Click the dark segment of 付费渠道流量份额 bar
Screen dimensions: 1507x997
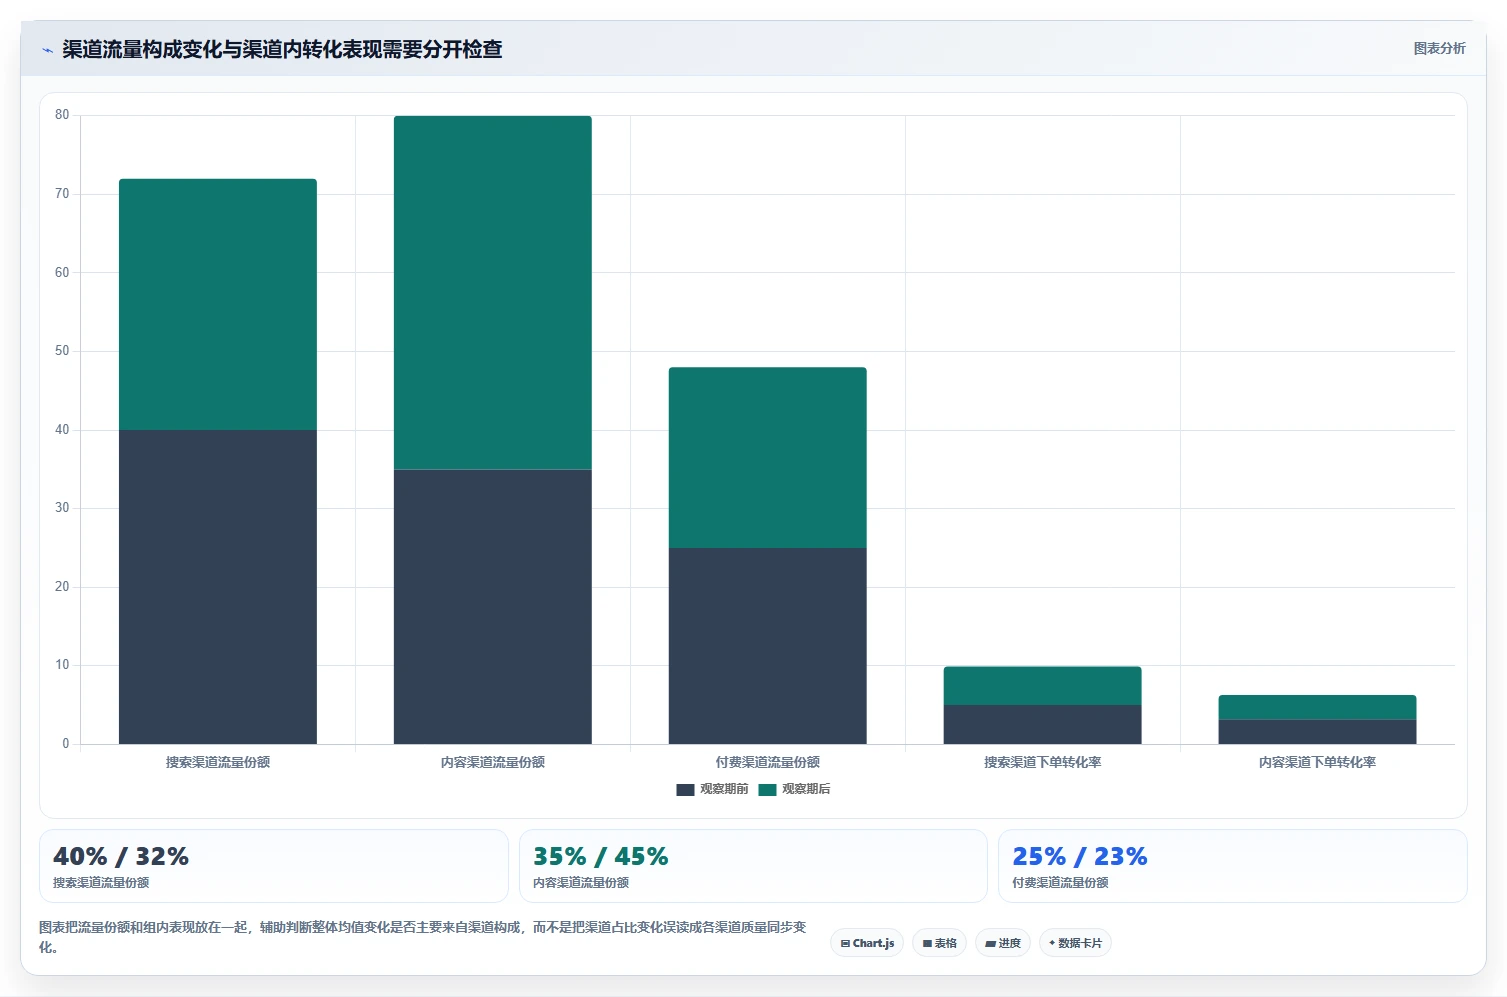tap(768, 646)
